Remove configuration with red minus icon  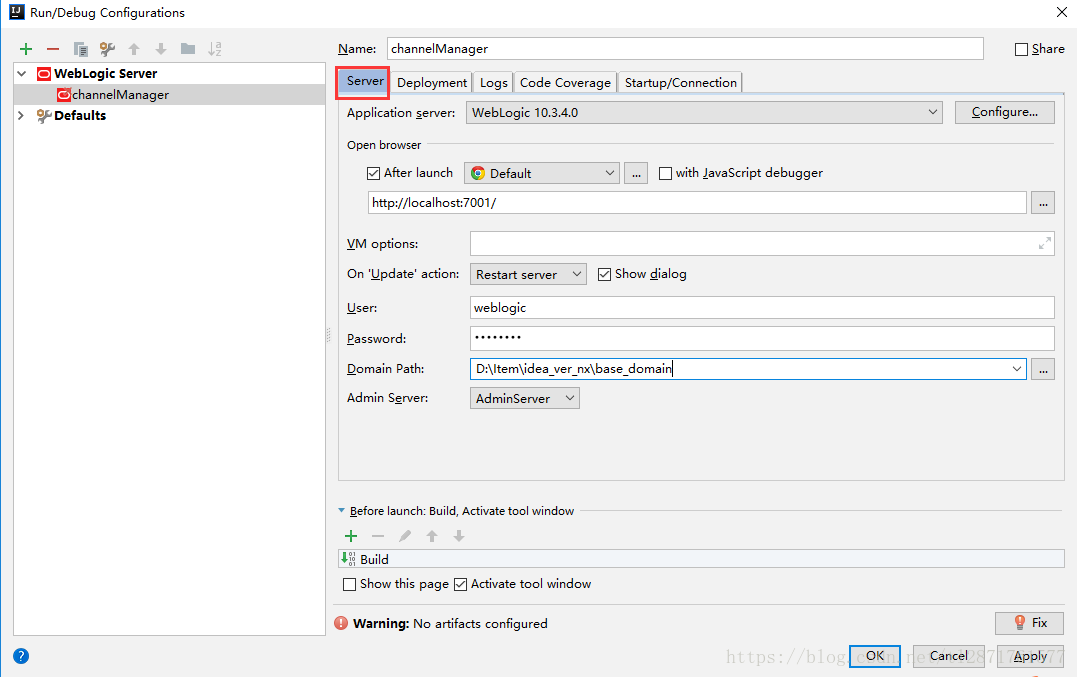tap(53, 49)
